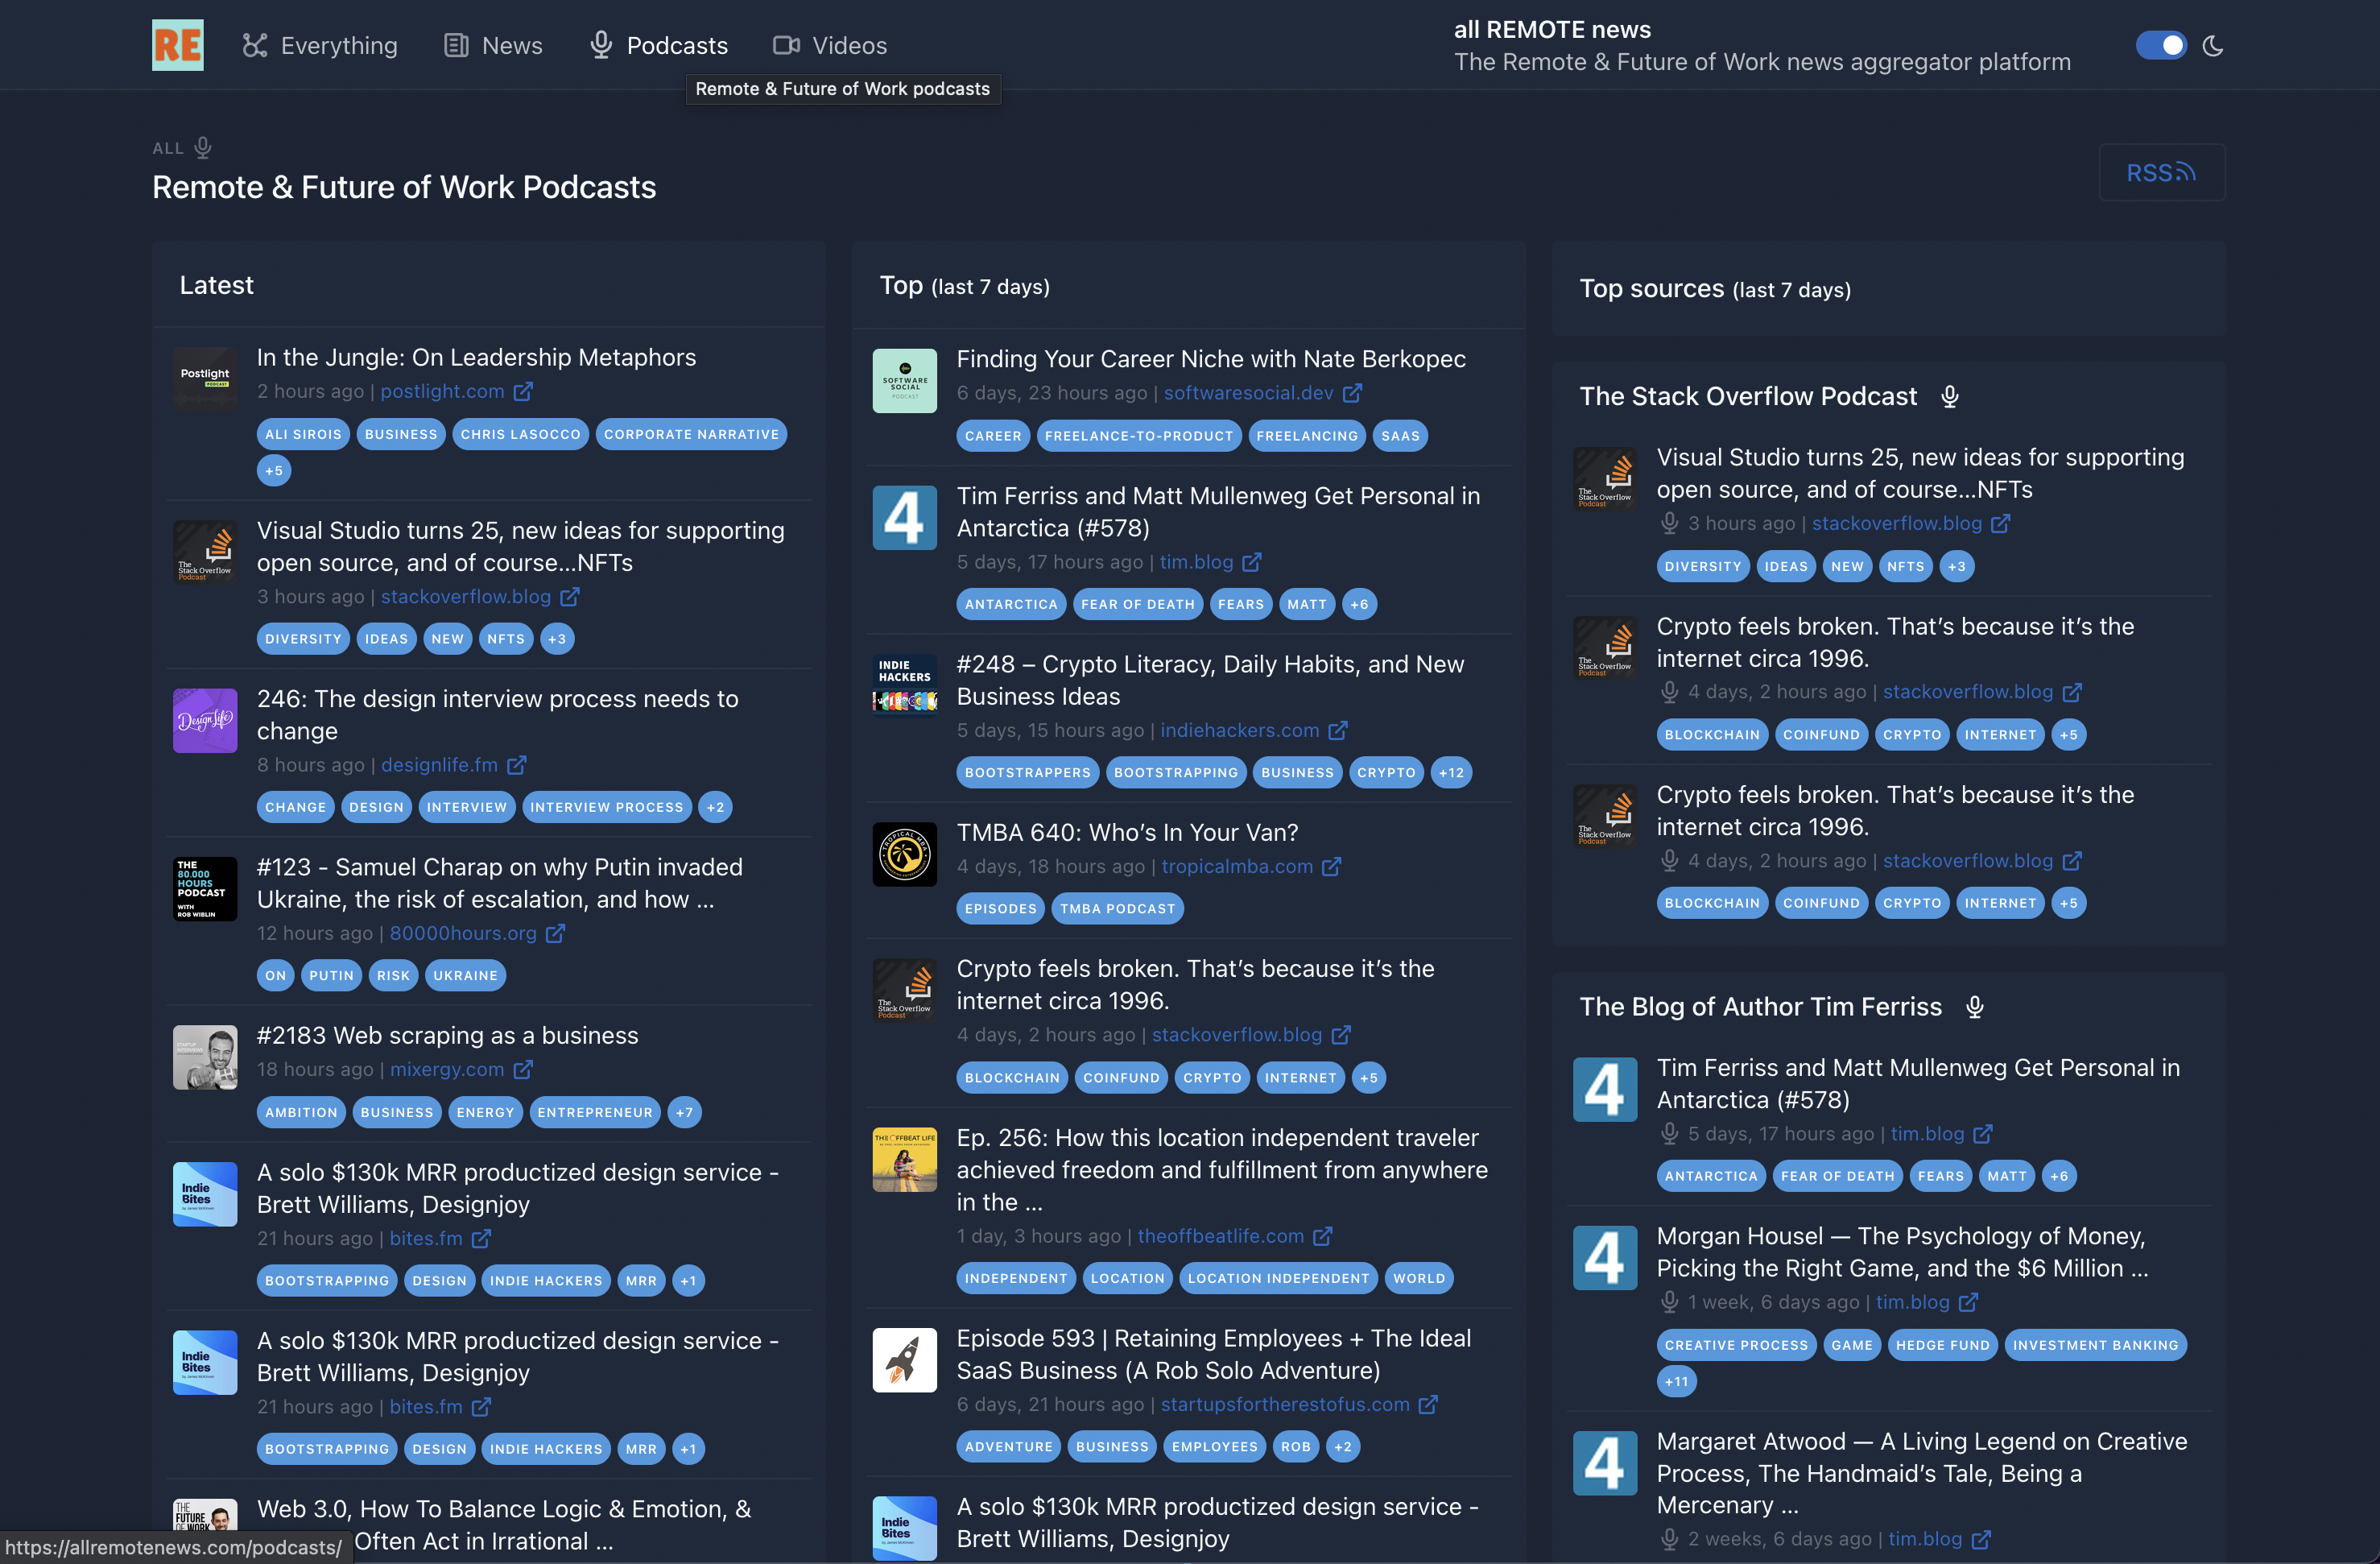The image size is (2380, 1564).
Task: Click the FREELANCE-TO-PRODUCT tag
Action: tap(1138, 436)
